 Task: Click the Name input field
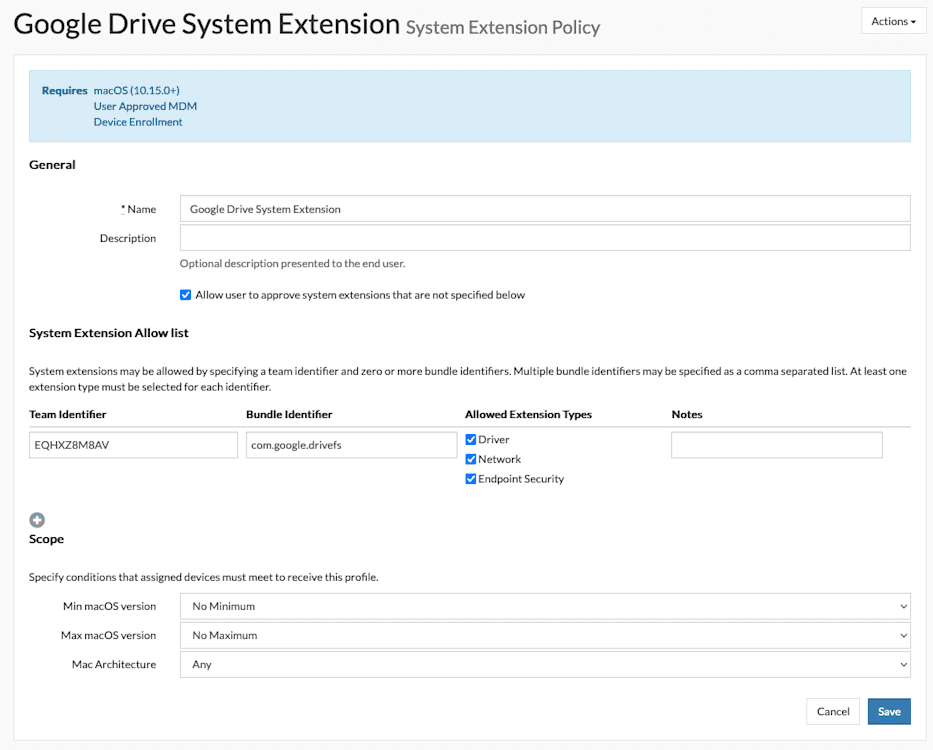(x=545, y=209)
